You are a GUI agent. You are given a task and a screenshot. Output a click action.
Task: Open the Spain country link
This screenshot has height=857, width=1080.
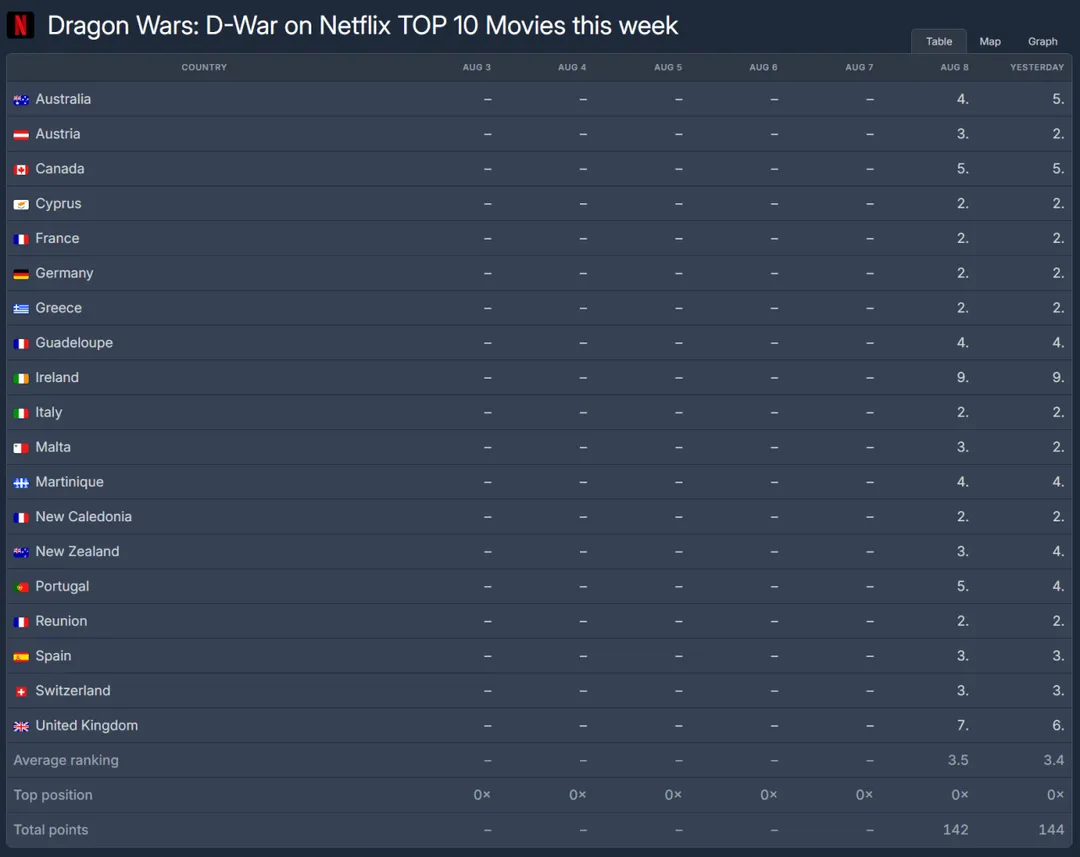coord(53,656)
